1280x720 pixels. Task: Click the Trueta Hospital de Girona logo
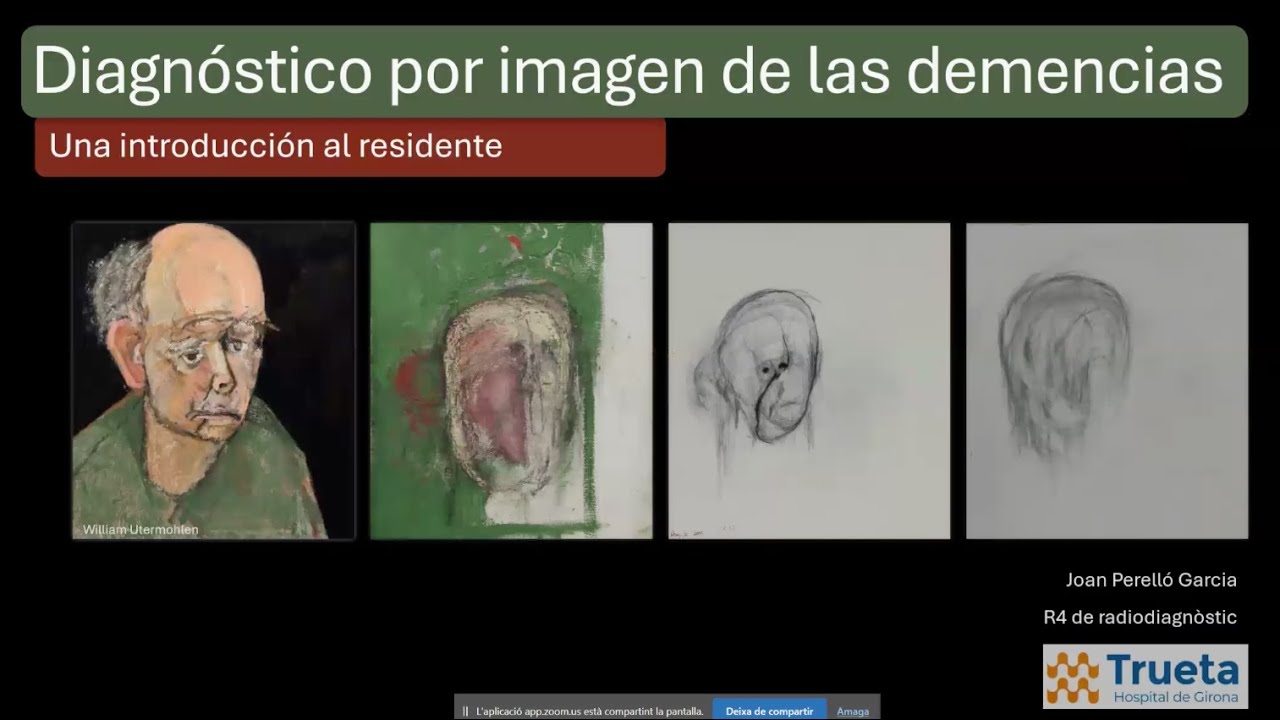[x=1145, y=677]
